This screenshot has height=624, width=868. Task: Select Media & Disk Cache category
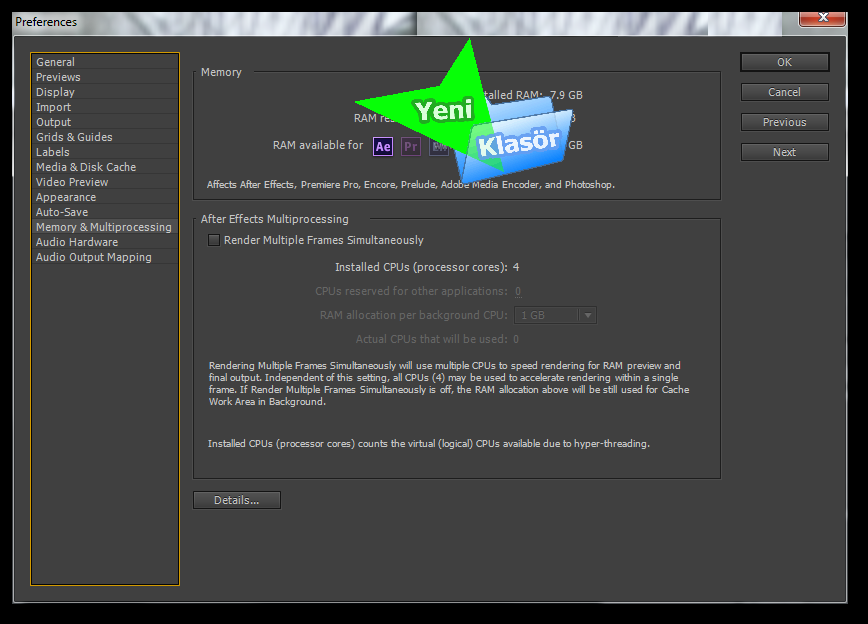click(x=86, y=167)
